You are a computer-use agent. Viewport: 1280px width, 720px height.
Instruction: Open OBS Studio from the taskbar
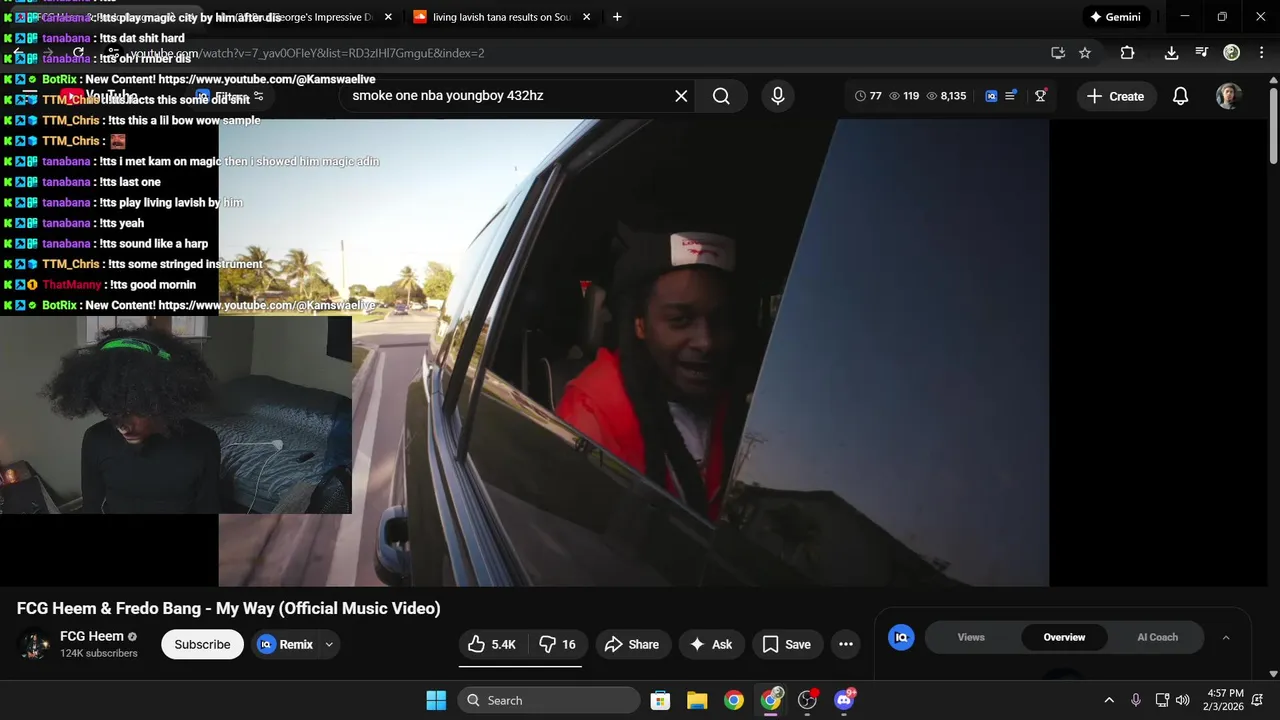pyautogui.click(x=807, y=700)
